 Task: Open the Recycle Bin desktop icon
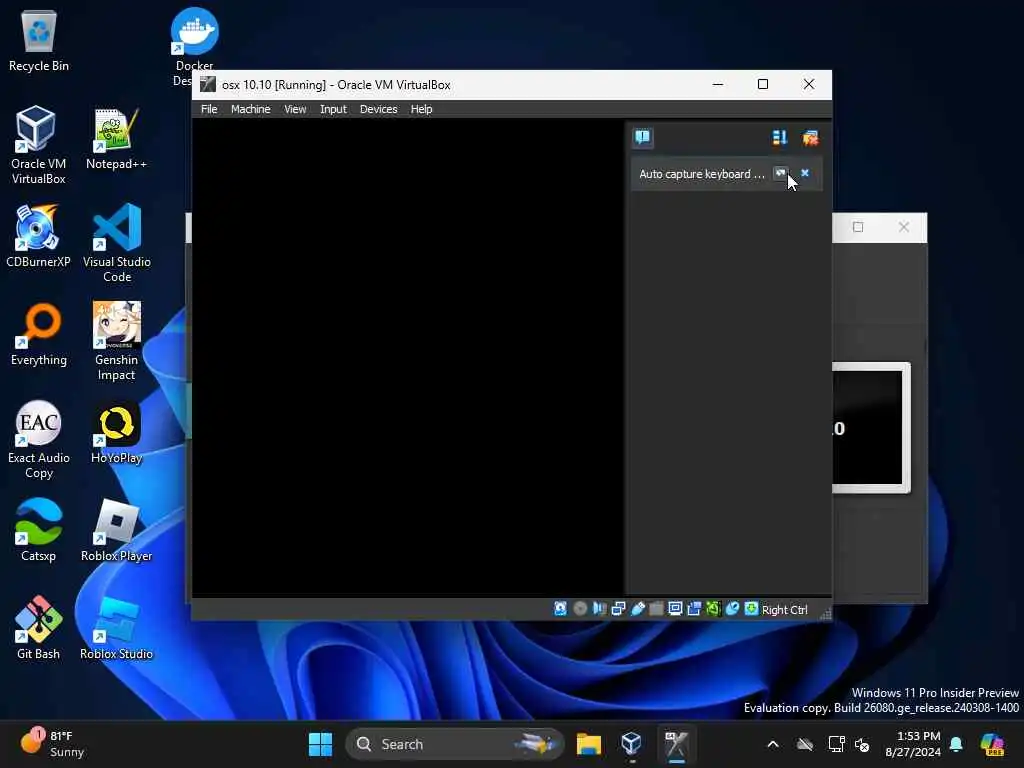tap(39, 41)
